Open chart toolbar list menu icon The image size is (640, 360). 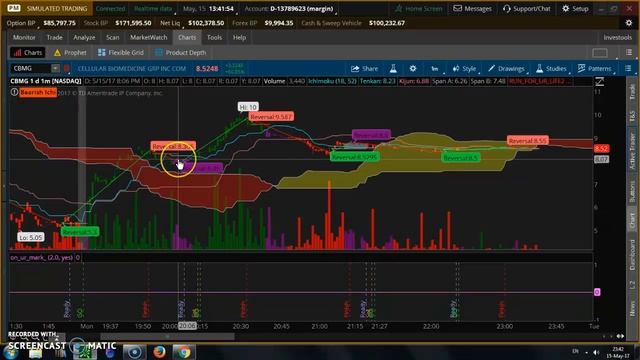click(628, 69)
